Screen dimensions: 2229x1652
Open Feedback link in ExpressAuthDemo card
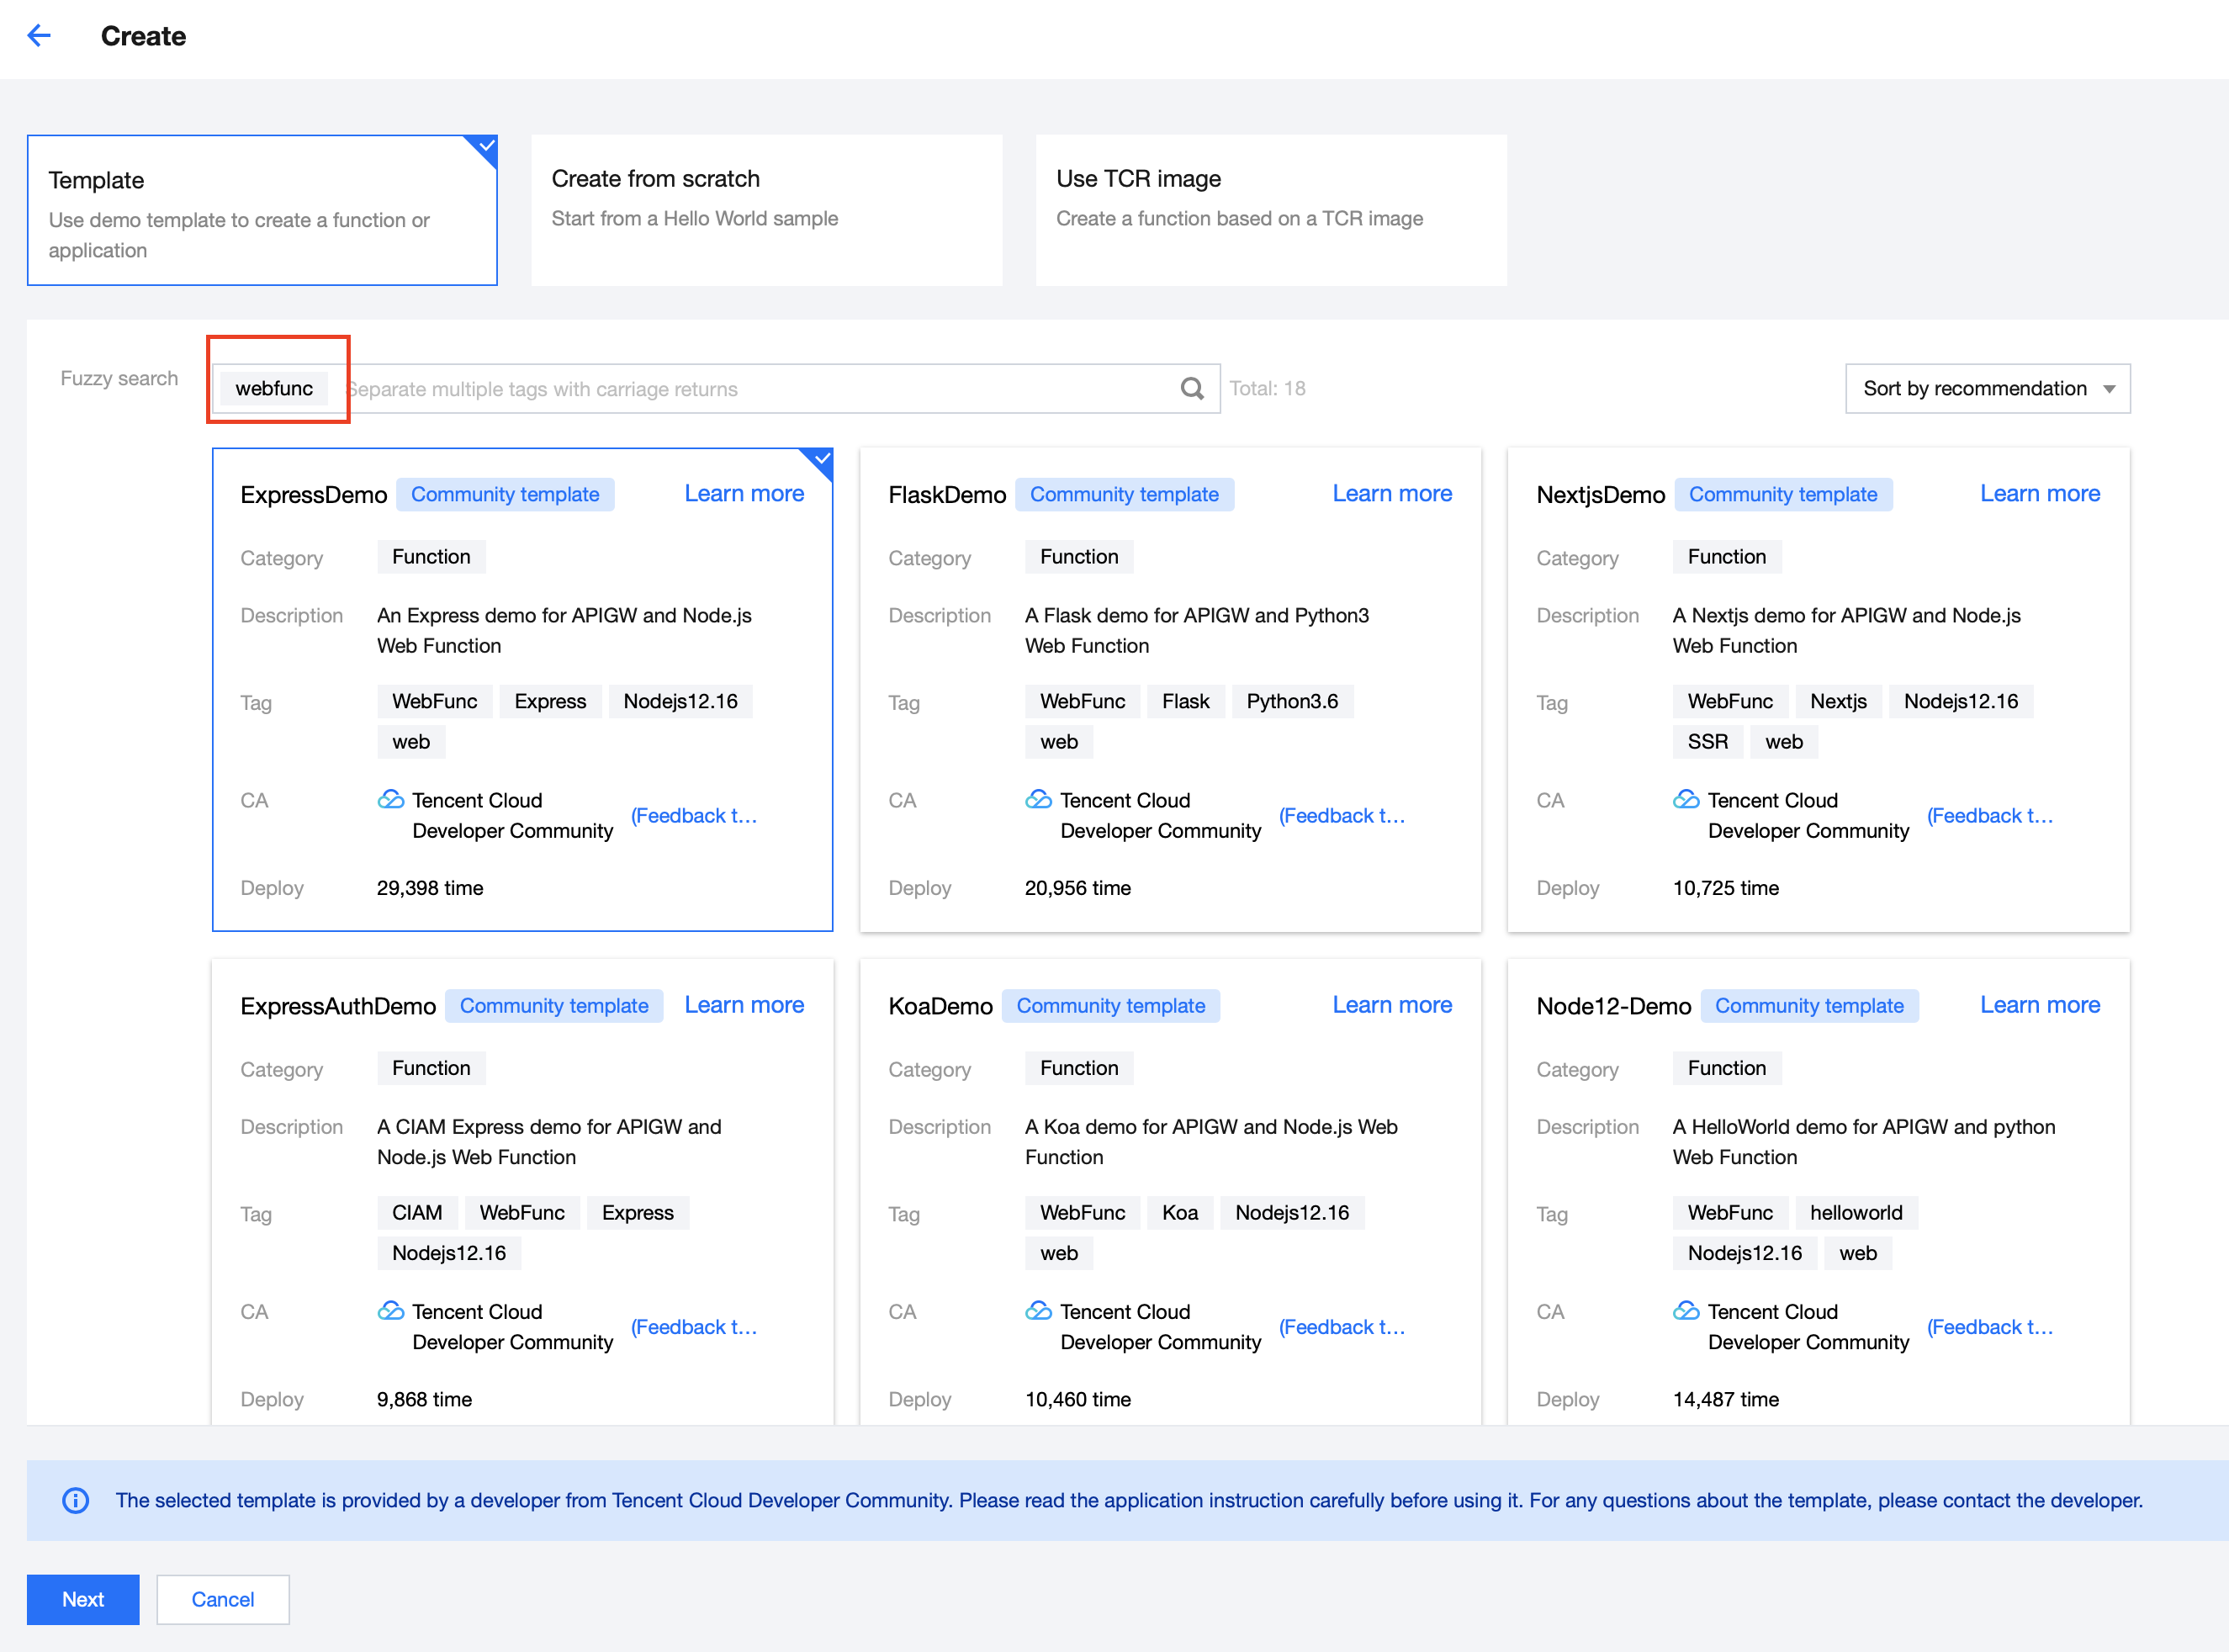point(693,1327)
